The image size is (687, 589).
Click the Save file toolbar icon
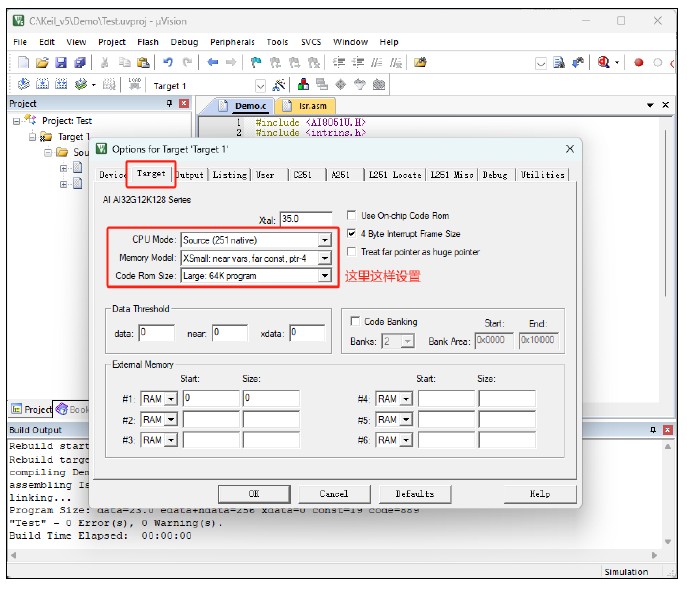pos(61,63)
